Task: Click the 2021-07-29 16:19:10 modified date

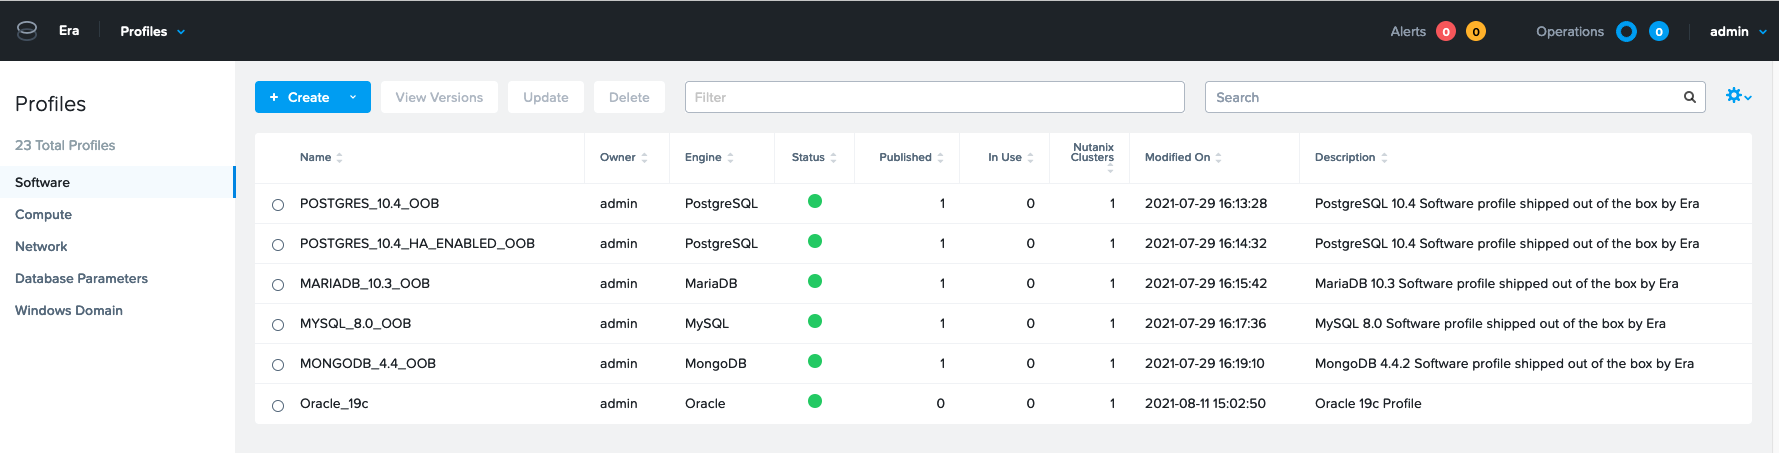Action: pyautogui.click(x=1204, y=364)
